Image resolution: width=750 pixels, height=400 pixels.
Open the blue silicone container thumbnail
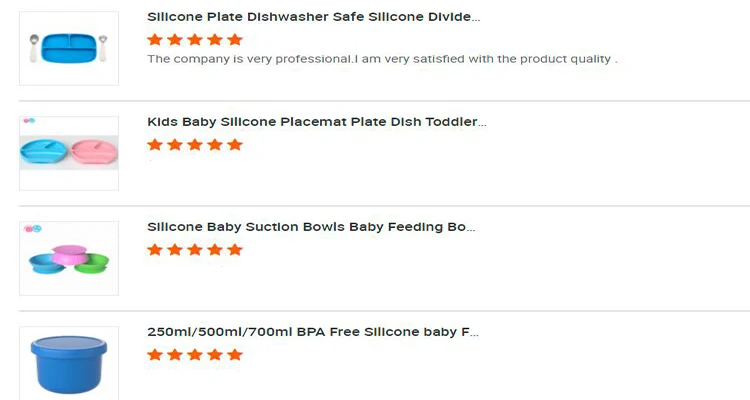tap(69, 363)
